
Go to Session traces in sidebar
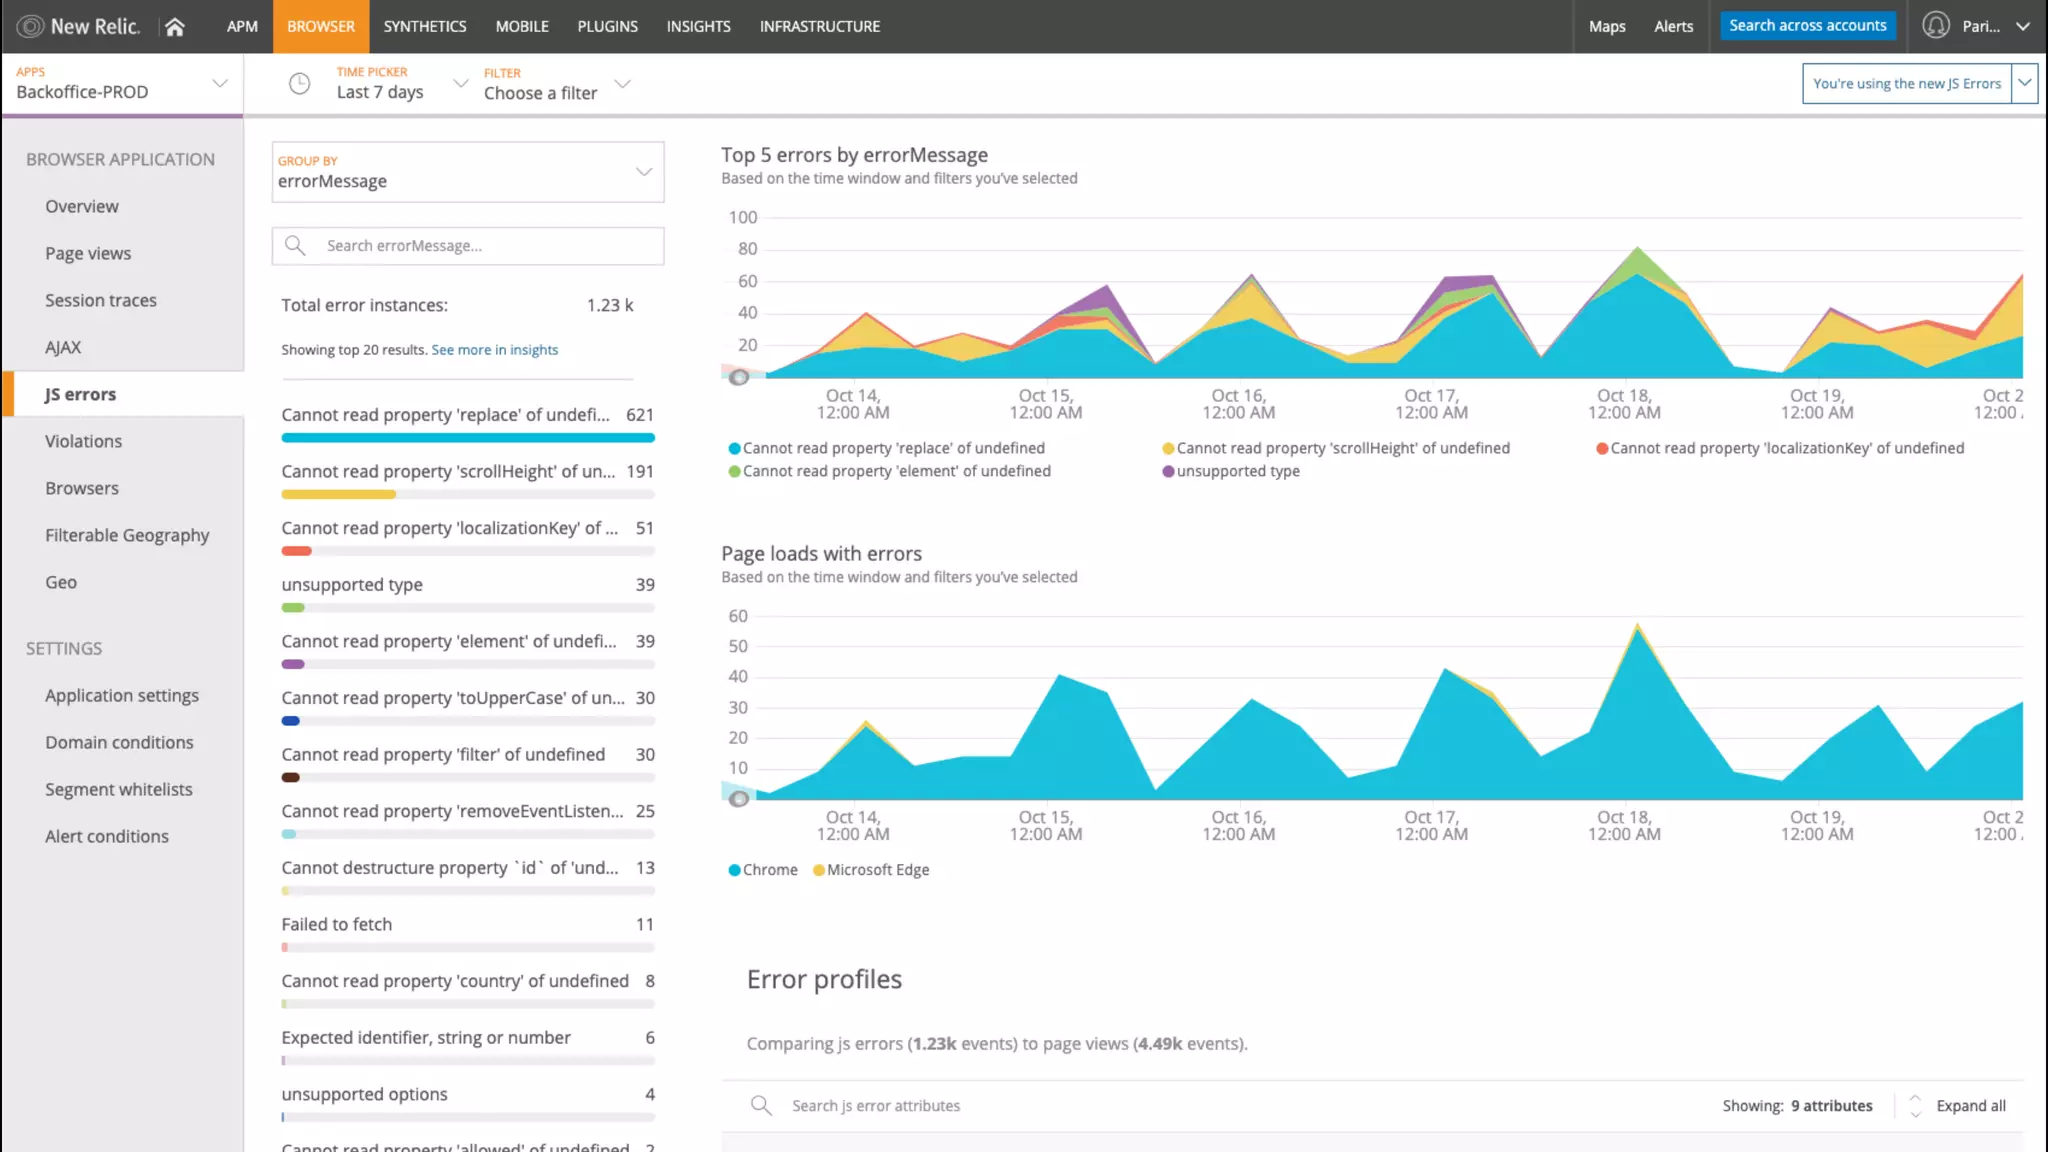coord(101,300)
